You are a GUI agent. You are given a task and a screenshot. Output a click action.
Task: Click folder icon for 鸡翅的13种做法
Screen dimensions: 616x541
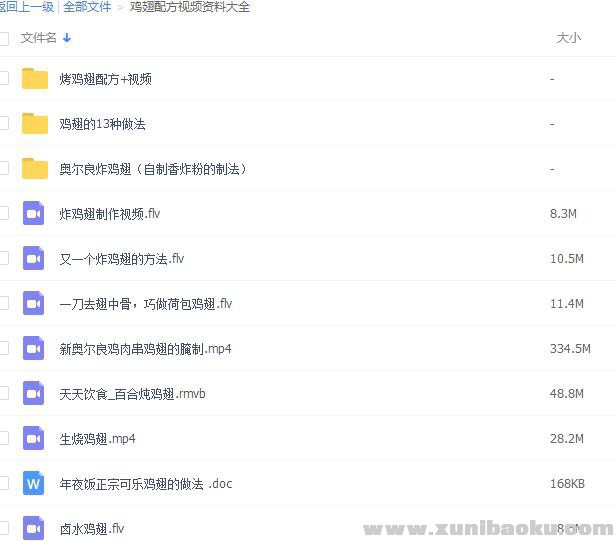(35, 124)
